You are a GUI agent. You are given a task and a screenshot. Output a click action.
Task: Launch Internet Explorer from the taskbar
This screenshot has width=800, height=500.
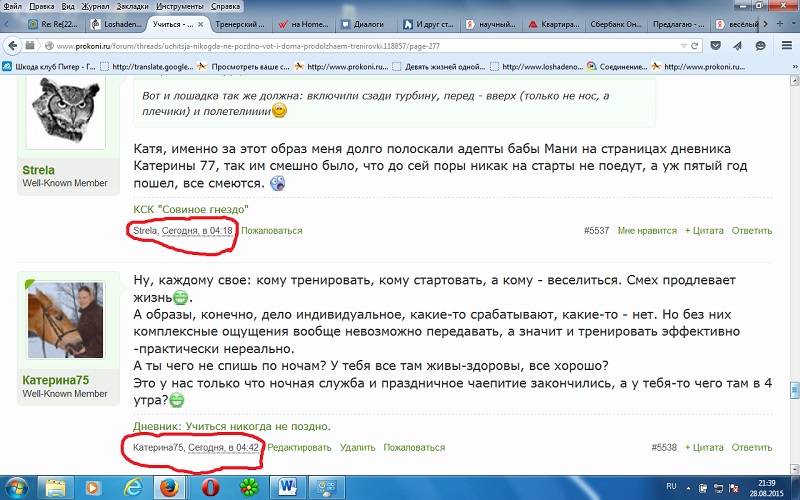pos(132,487)
